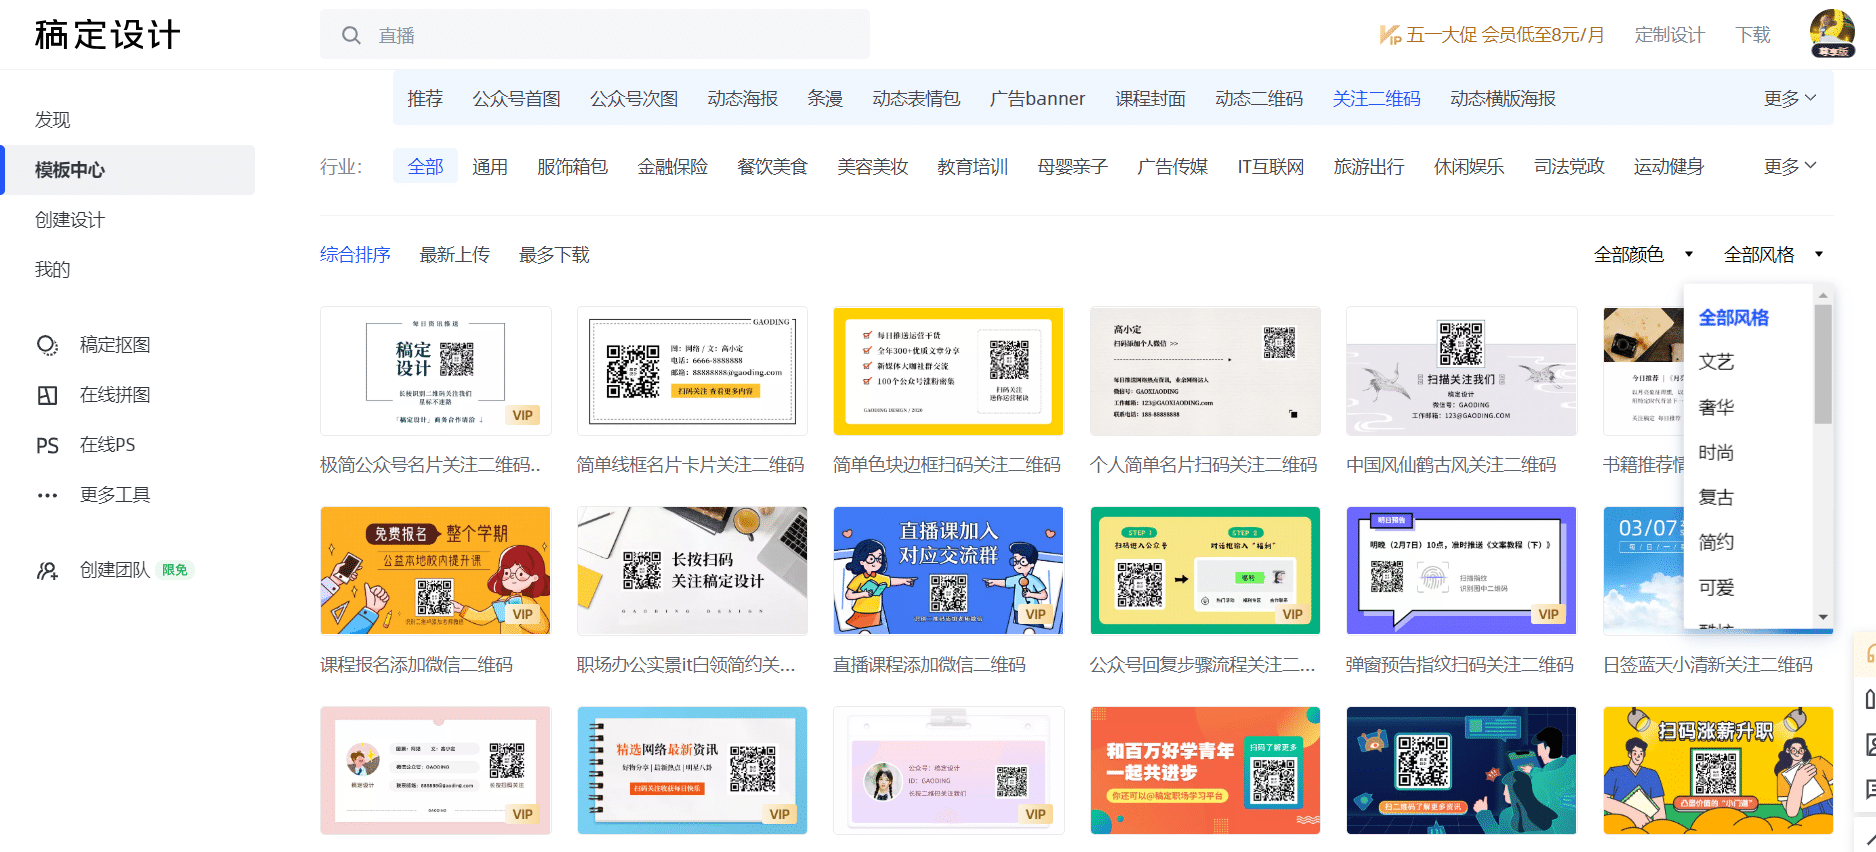The height and width of the screenshot is (852, 1876).
Task: Open yellow 简单色块边框扫码关注二维码 thumbnail
Action: coord(948,371)
